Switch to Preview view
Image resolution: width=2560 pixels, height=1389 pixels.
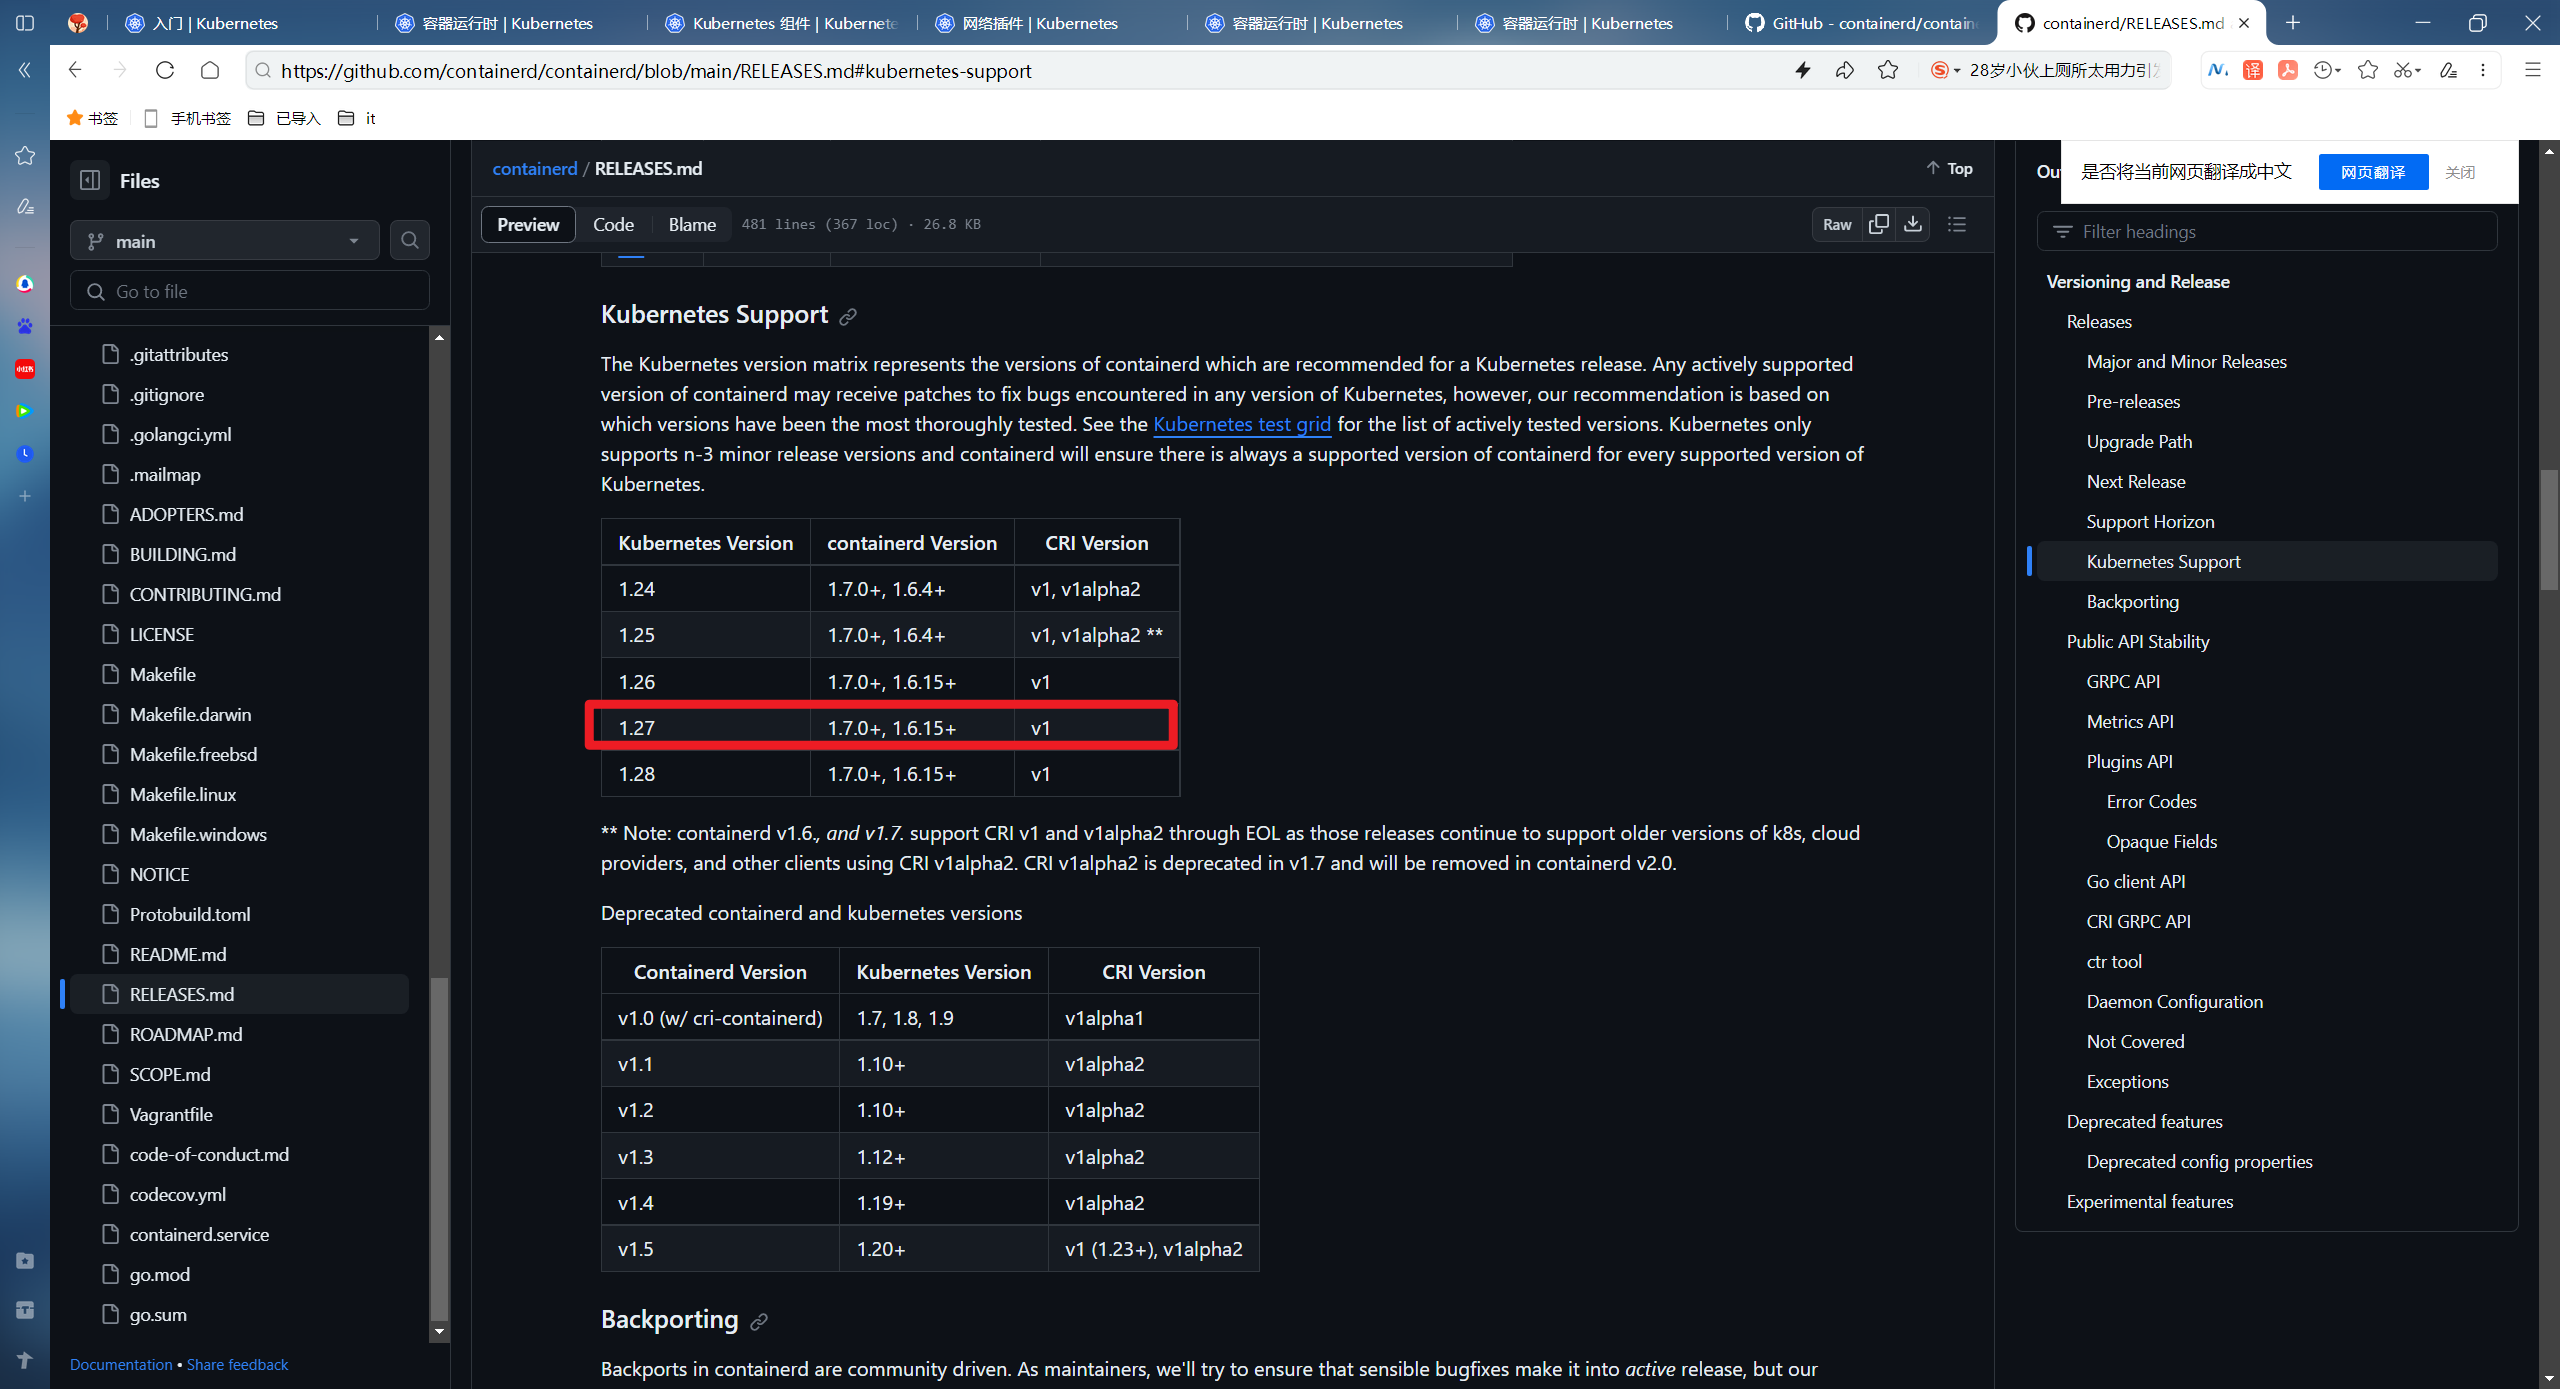pos(528,224)
